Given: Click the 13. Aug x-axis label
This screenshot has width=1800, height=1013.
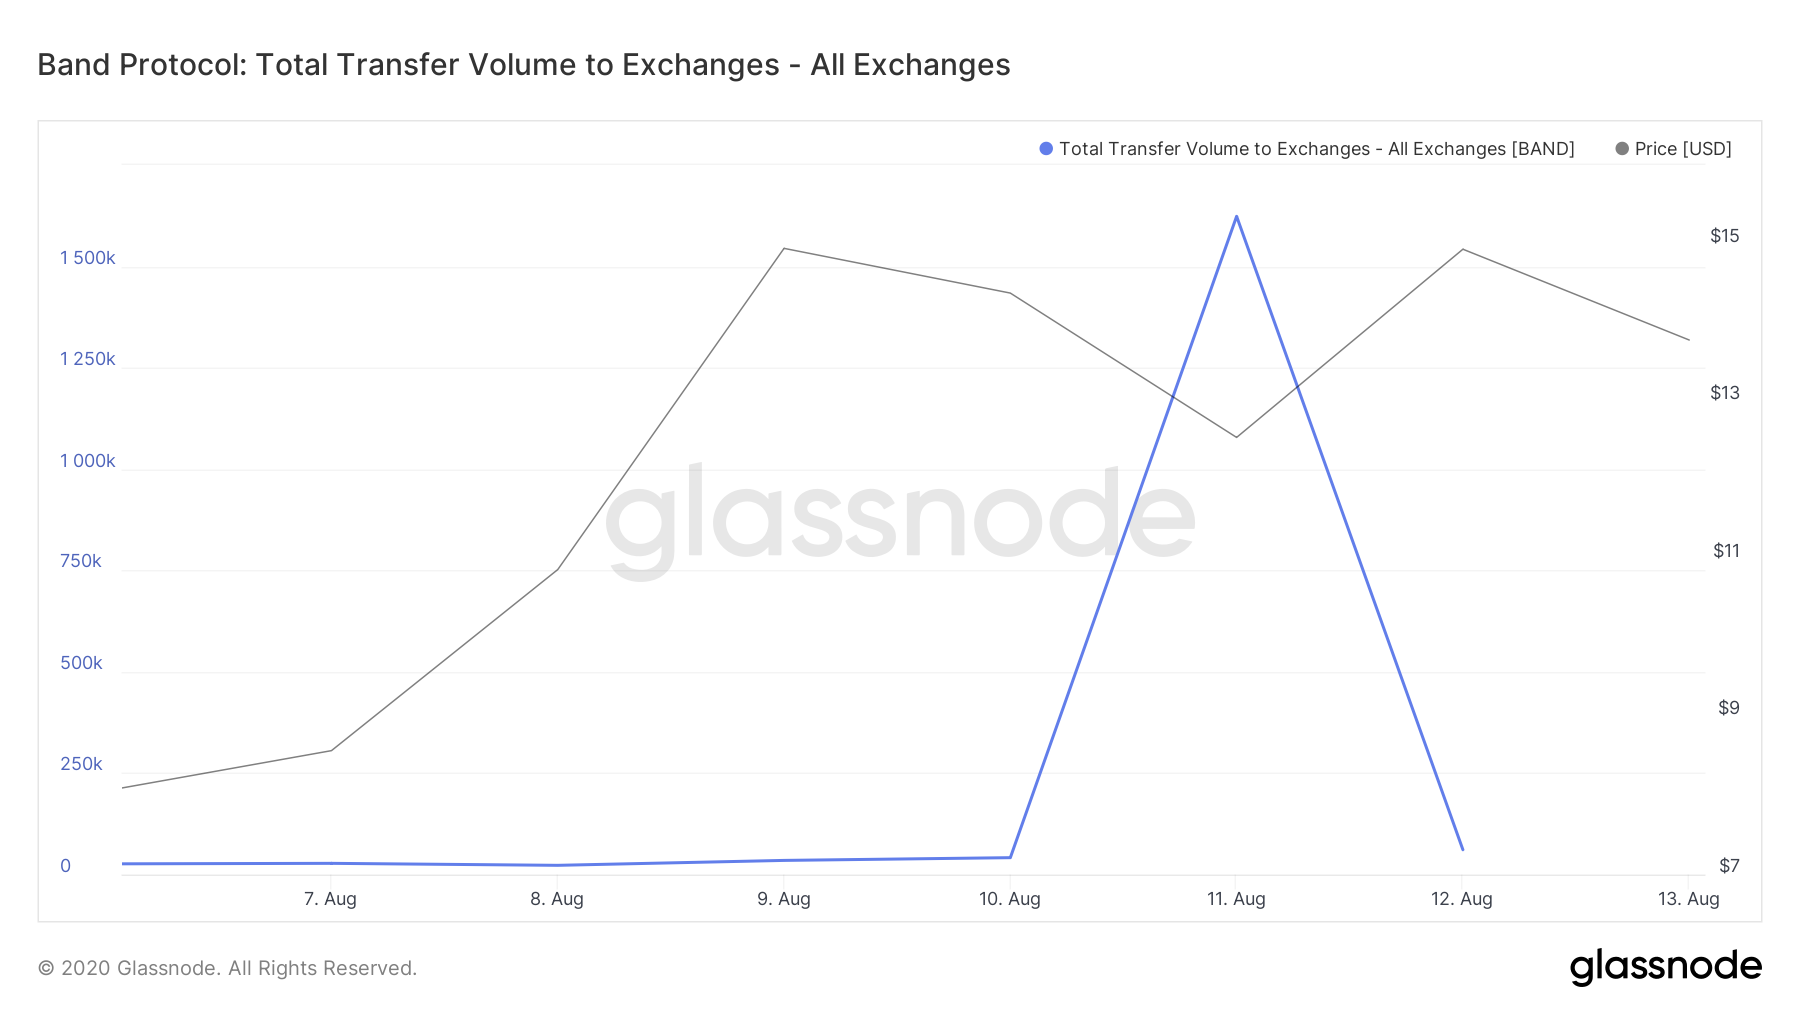Looking at the screenshot, I should point(1688,899).
